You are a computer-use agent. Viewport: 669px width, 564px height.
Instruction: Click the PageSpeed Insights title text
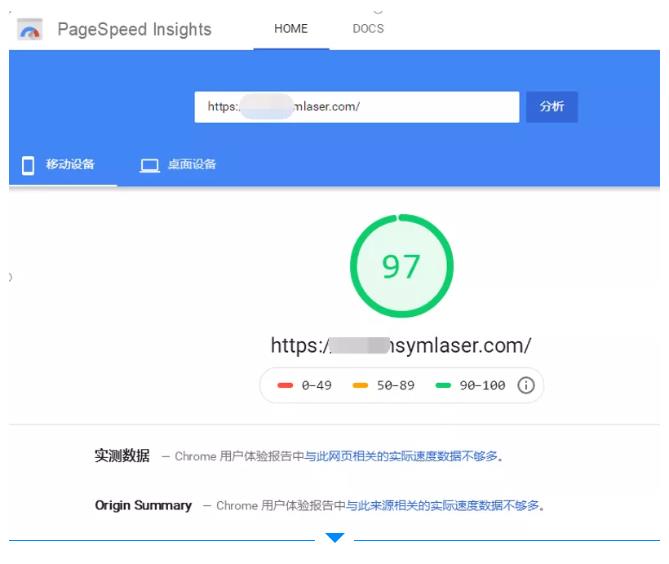134,29
